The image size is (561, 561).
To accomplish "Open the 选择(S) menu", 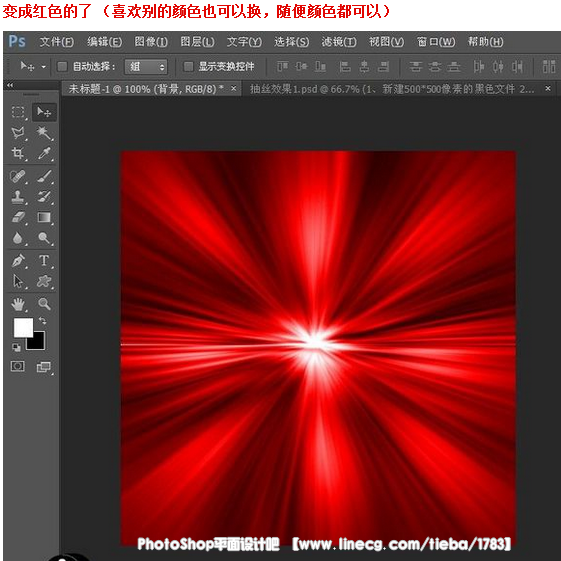I will coord(292,42).
